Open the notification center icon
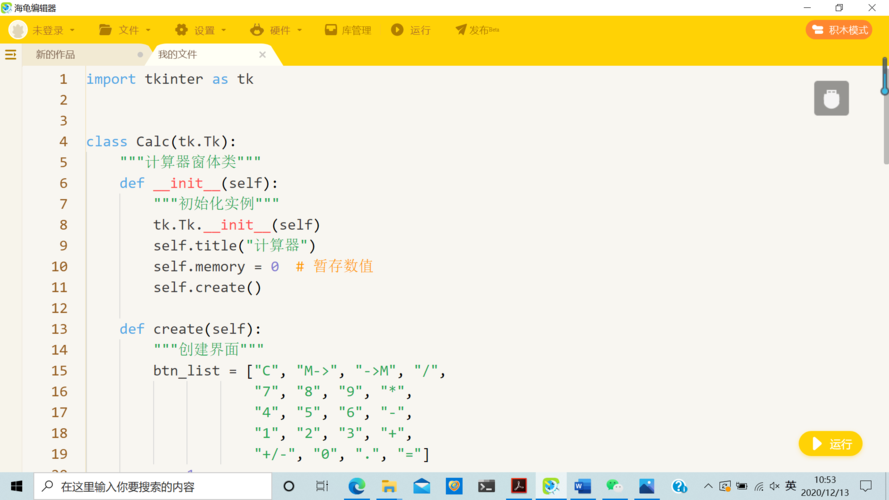889x500 pixels. click(866, 486)
